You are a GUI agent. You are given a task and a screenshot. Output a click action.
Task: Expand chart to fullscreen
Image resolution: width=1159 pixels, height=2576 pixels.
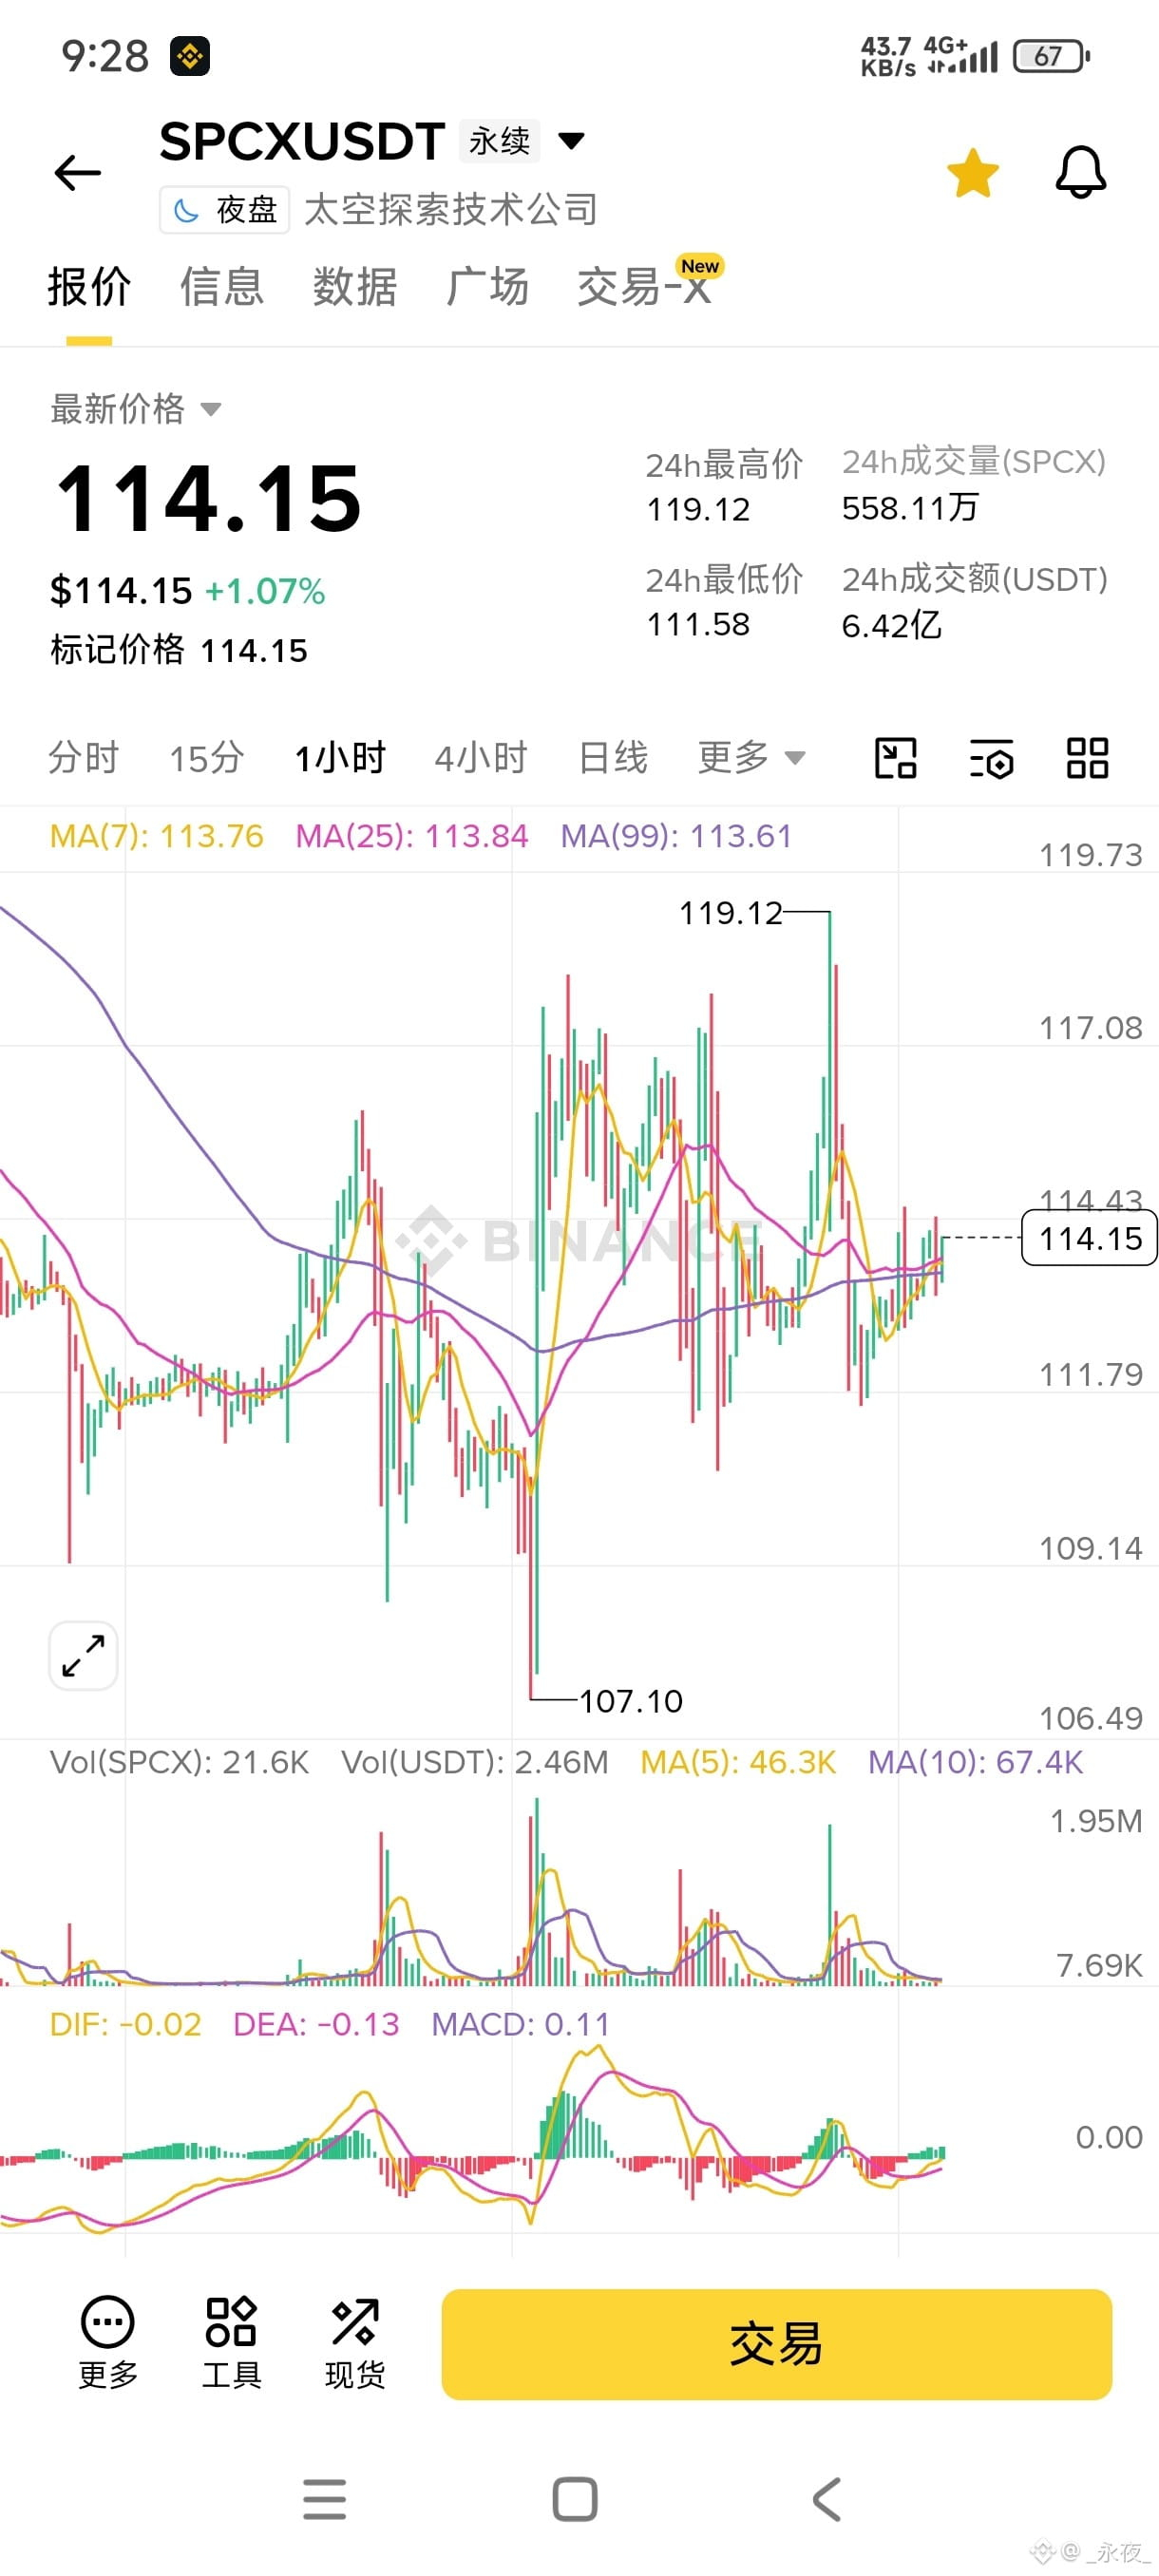coord(83,1656)
